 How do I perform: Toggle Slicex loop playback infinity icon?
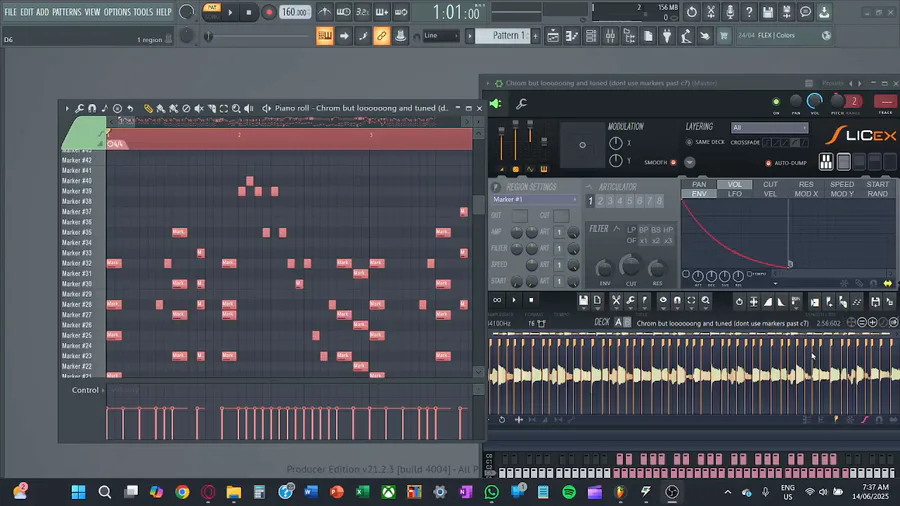coord(496,300)
